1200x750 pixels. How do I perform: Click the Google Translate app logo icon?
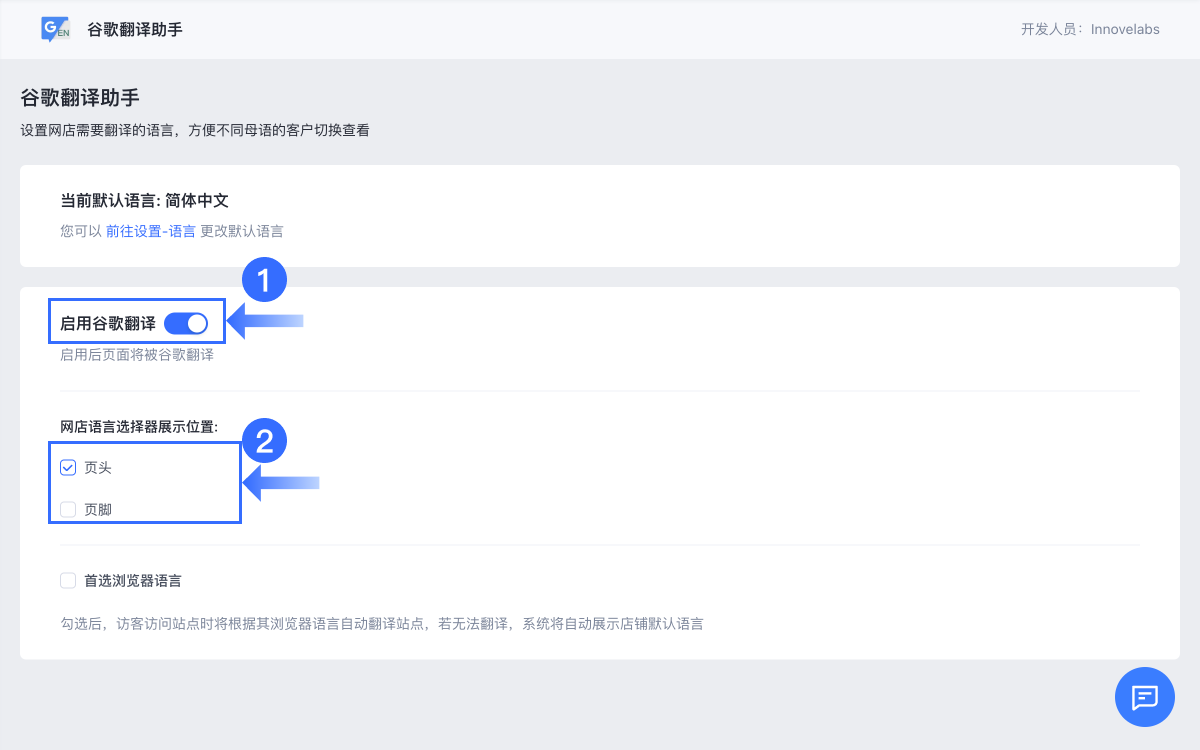pyautogui.click(x=56, y=29)
